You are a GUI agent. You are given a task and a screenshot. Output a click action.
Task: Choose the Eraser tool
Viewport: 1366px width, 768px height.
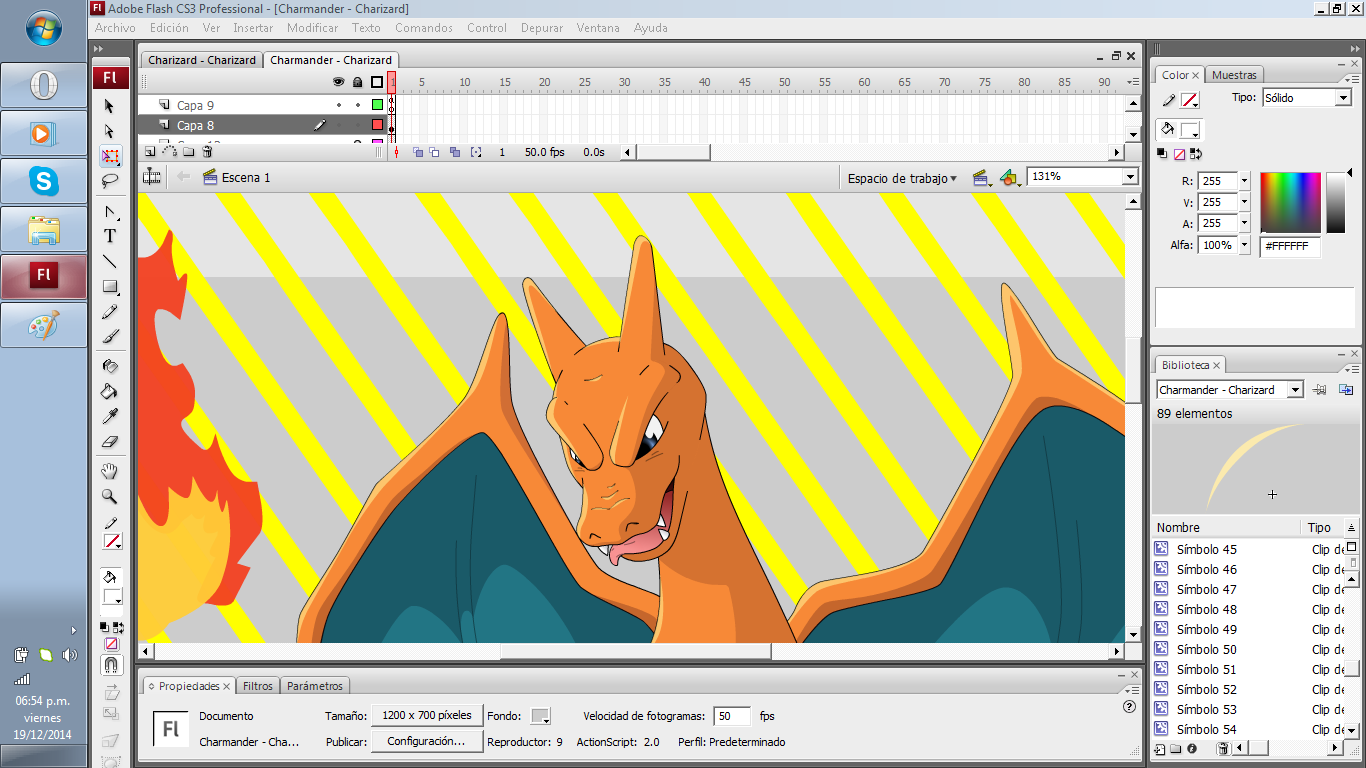[x=110, y=442]
